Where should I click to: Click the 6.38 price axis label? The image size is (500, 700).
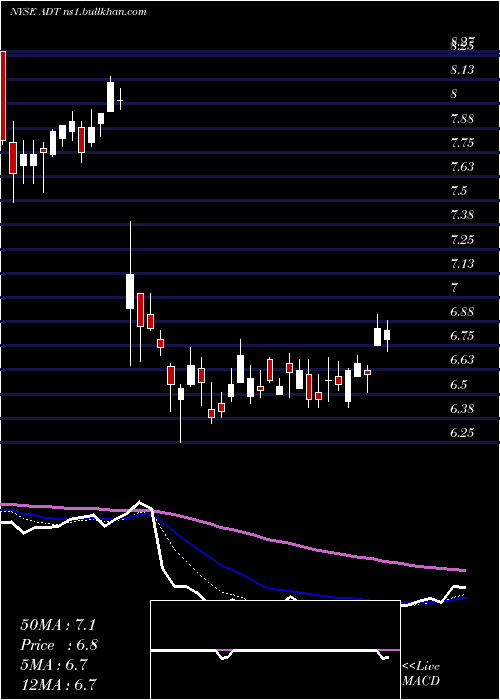[462, 409]
